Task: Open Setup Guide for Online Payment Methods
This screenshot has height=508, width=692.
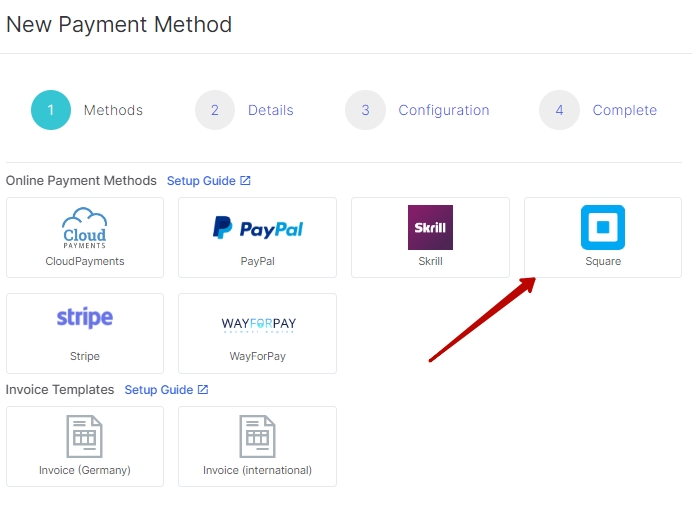Action: 201,181
